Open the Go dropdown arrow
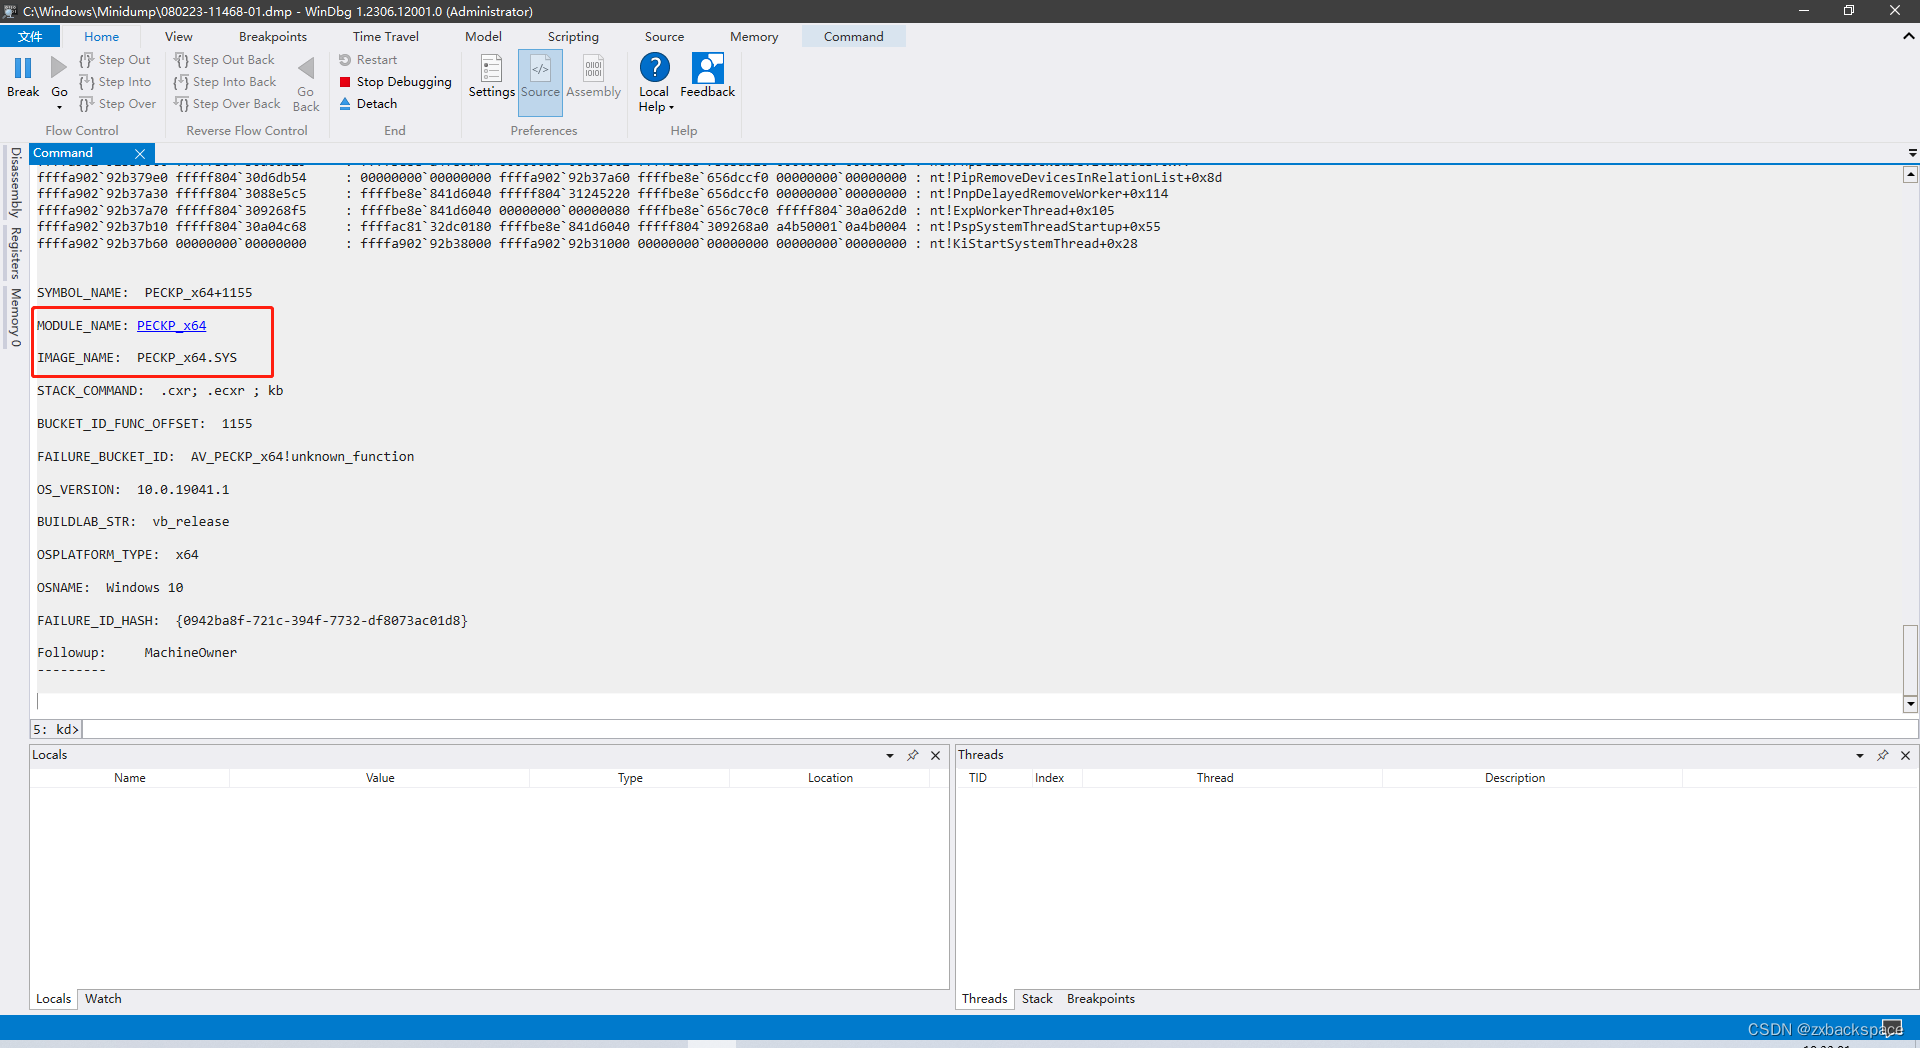Image resolution: width=1920 pixels, height=1048 pixels. [x=59, y=108]
